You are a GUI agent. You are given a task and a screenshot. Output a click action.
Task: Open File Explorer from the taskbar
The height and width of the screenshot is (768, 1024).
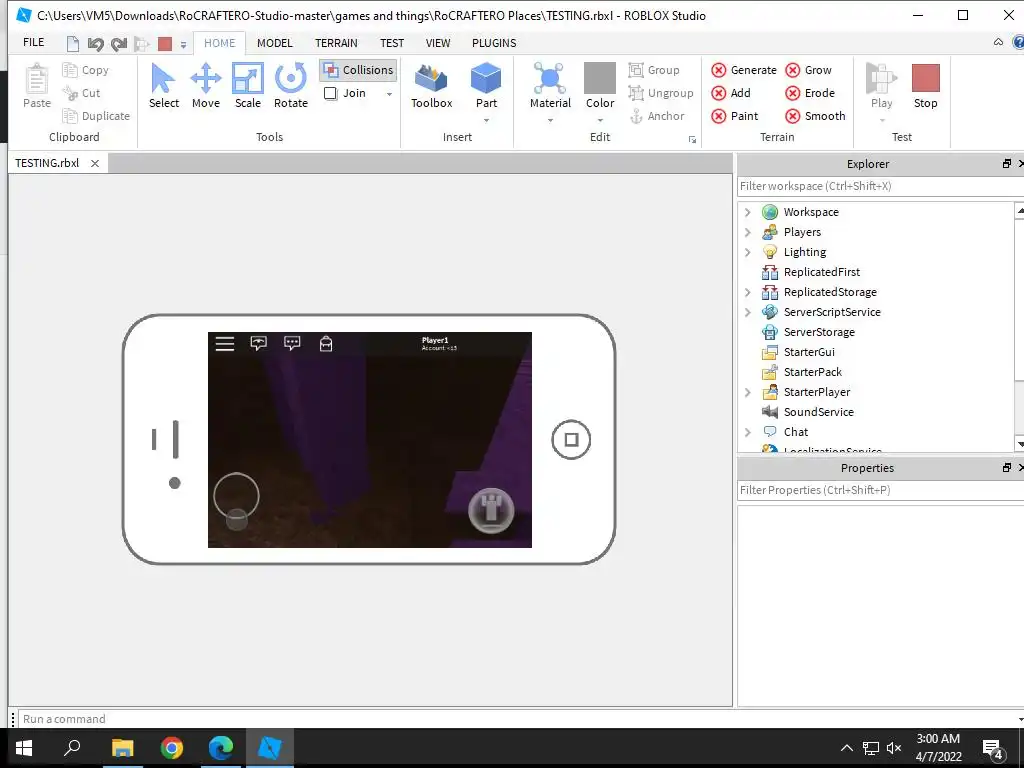coord(122,748)
